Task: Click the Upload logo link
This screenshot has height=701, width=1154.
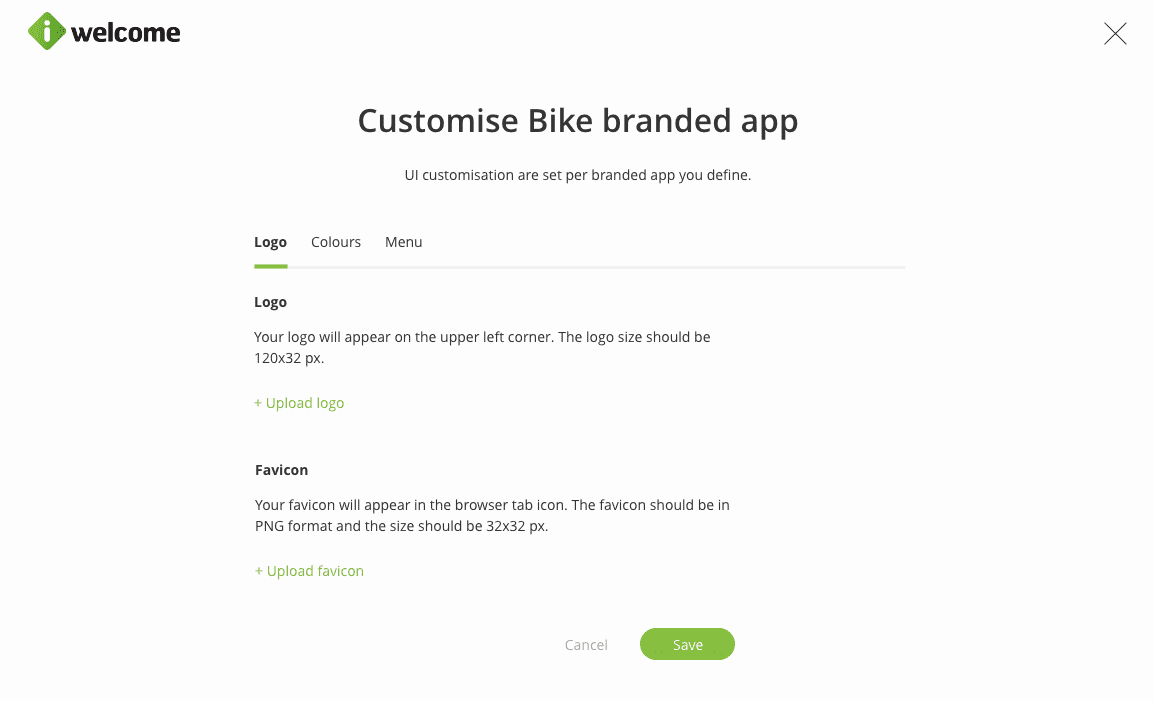Action: (x=304, y=403)
